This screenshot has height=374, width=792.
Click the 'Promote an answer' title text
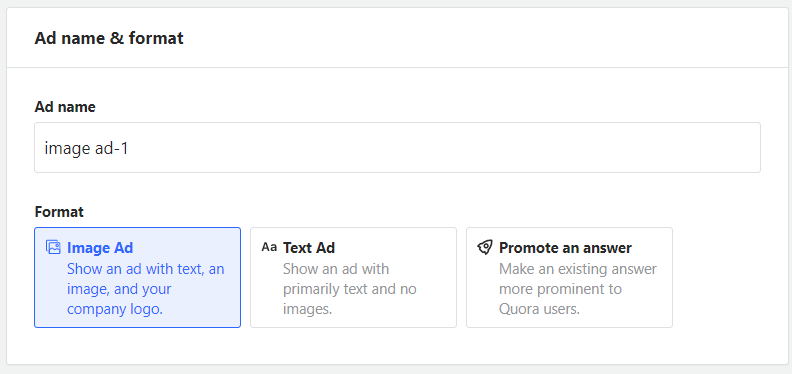(565, 248)
